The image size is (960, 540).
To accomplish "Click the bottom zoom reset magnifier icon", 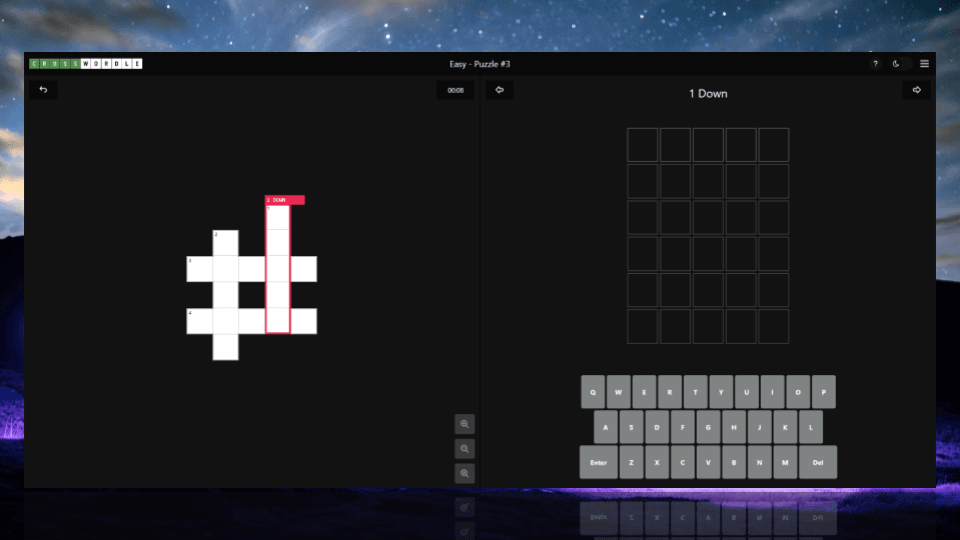I will [465, 473].
